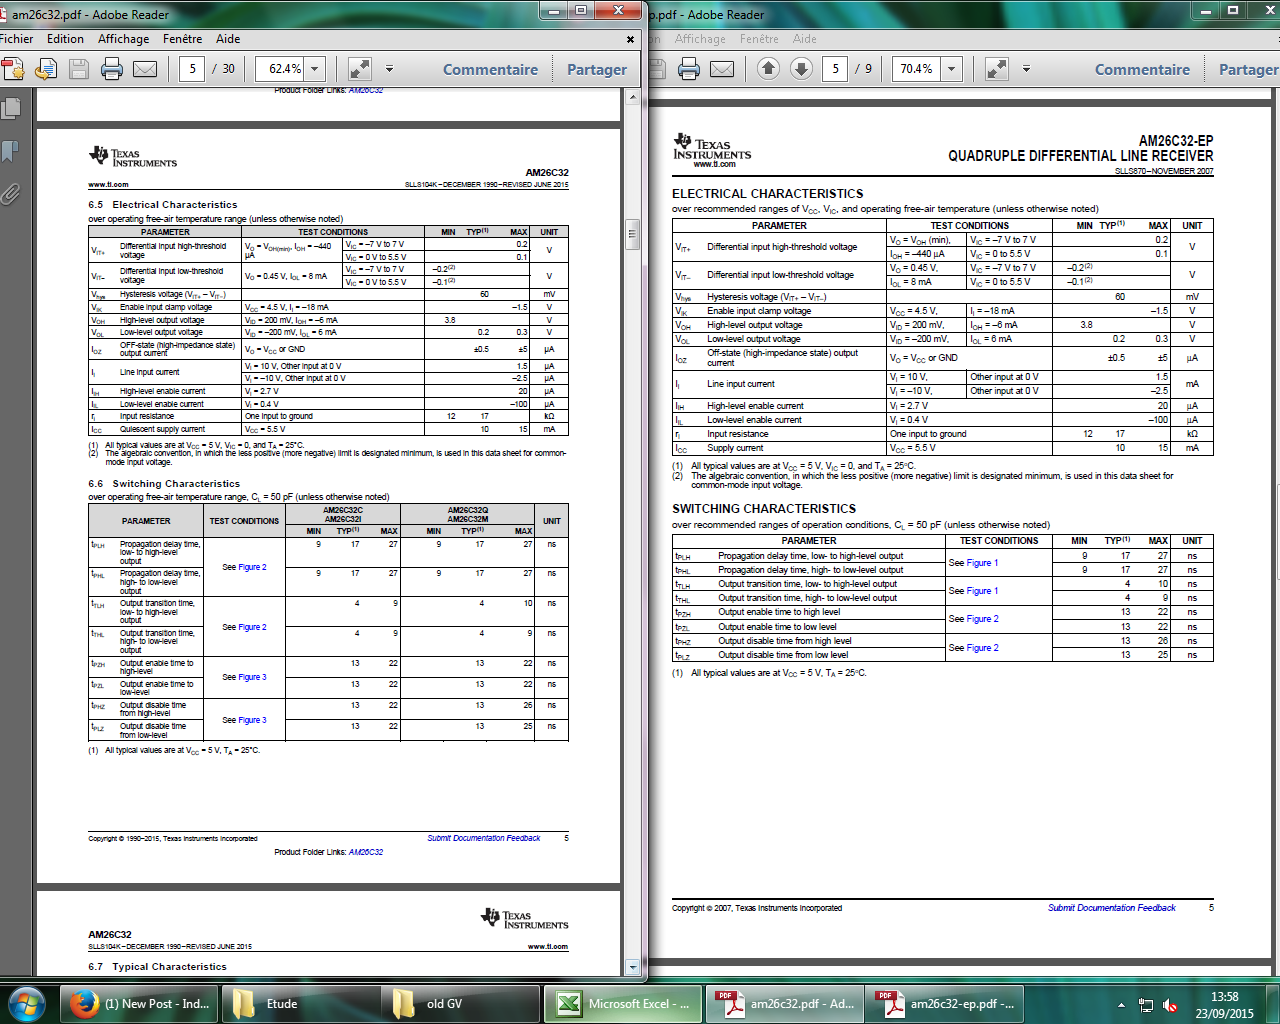The height and width of the screenshot is (1024, 1280).
Task: Expand the 70.4% zoom dropdown
Action: click(952, 69)
